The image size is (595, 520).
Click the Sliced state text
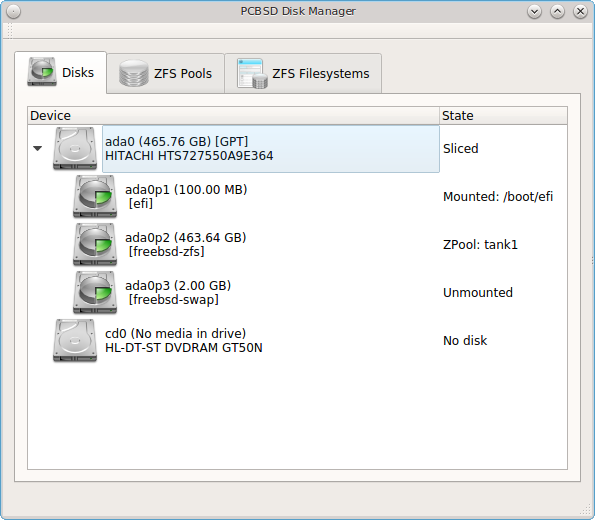(x=460, y=148)
